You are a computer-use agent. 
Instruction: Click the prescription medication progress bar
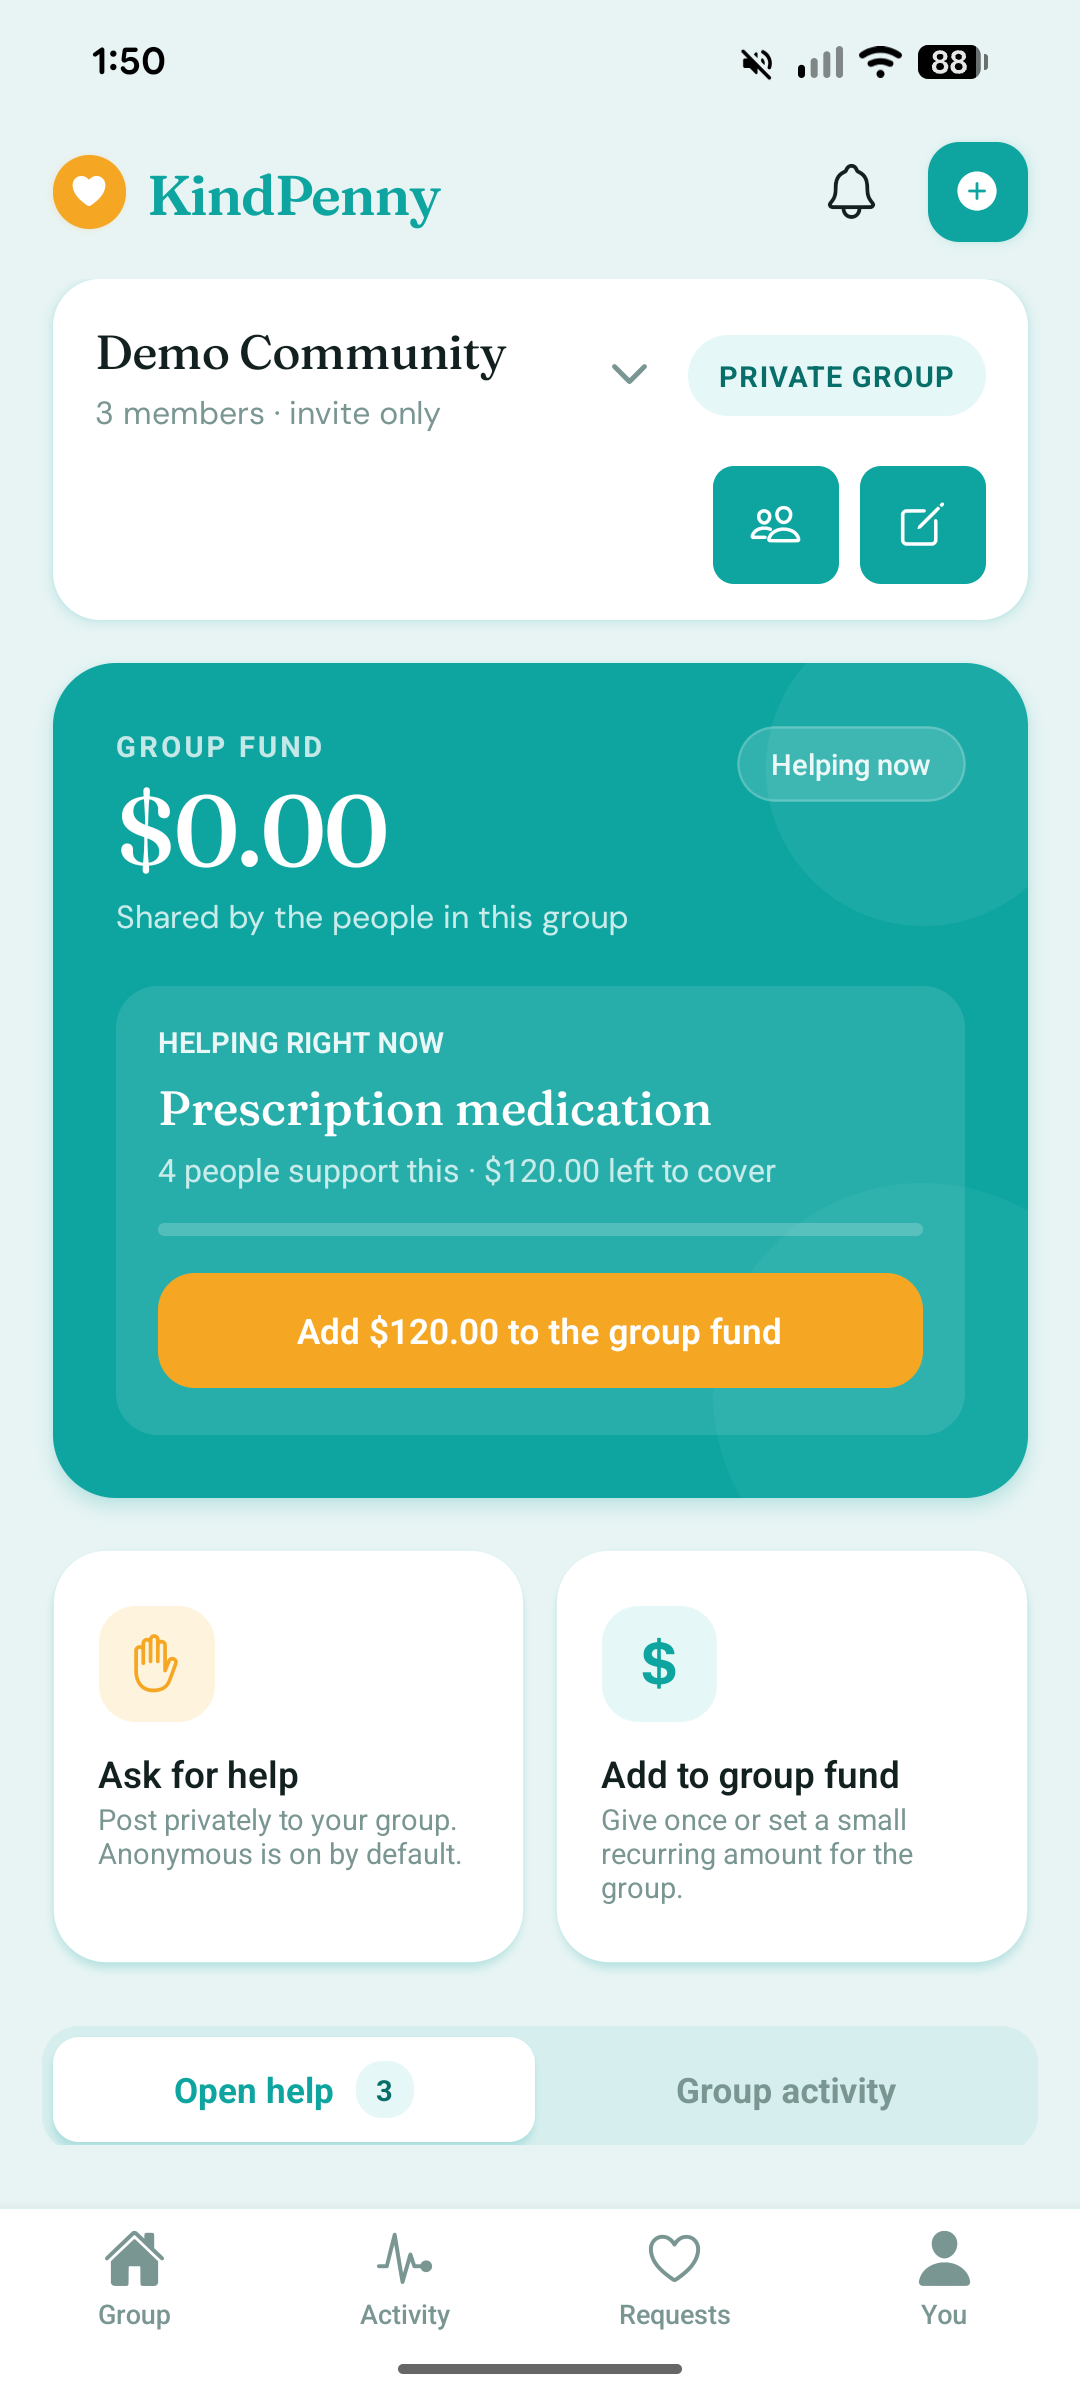click(x=540, y=1229)
